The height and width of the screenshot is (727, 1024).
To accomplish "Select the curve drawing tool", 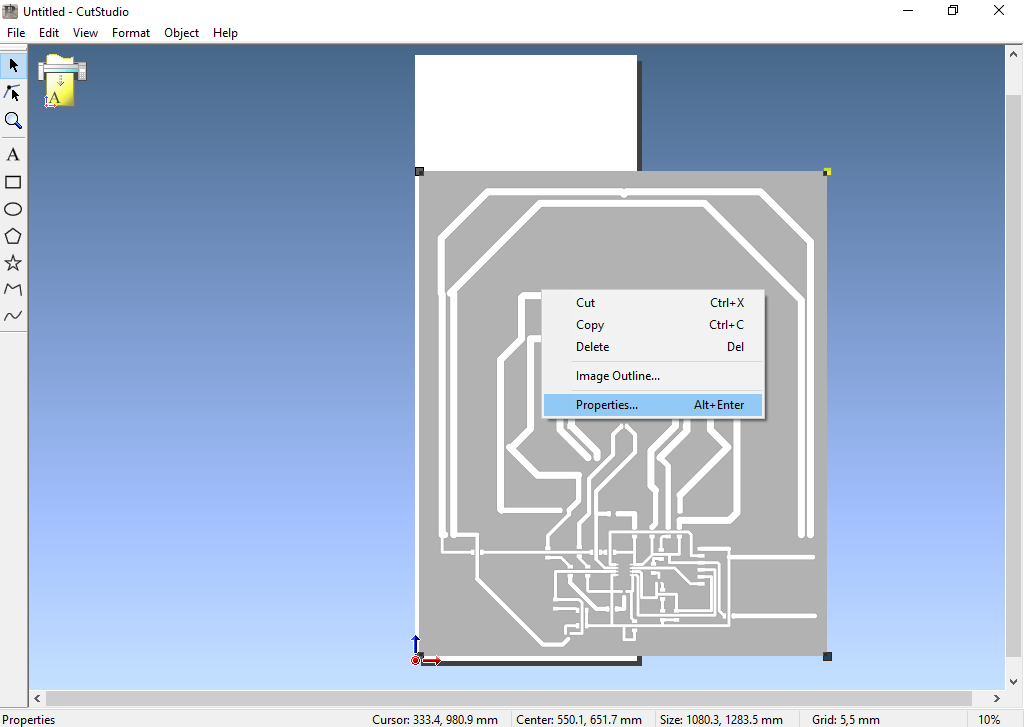I will (x=13, y=315).
